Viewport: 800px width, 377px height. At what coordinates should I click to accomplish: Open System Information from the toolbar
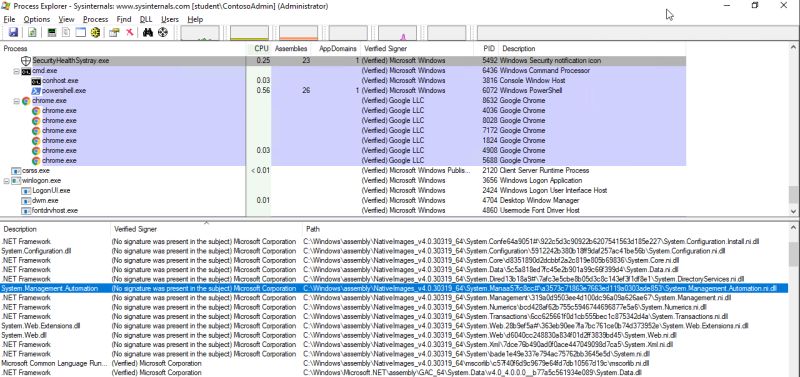click(52, 33)
